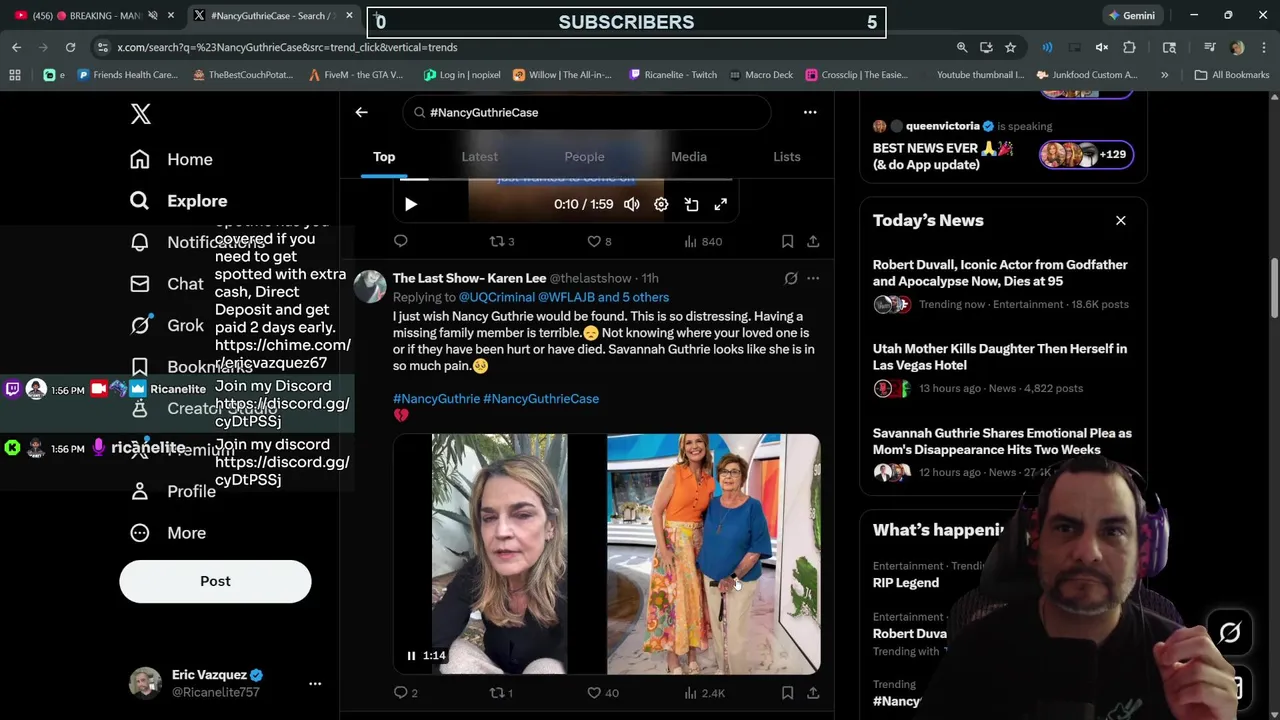Open Chrome apps grid icon
The height and width of the screenshot is (720, 1280).
click(x=15, y=75)
